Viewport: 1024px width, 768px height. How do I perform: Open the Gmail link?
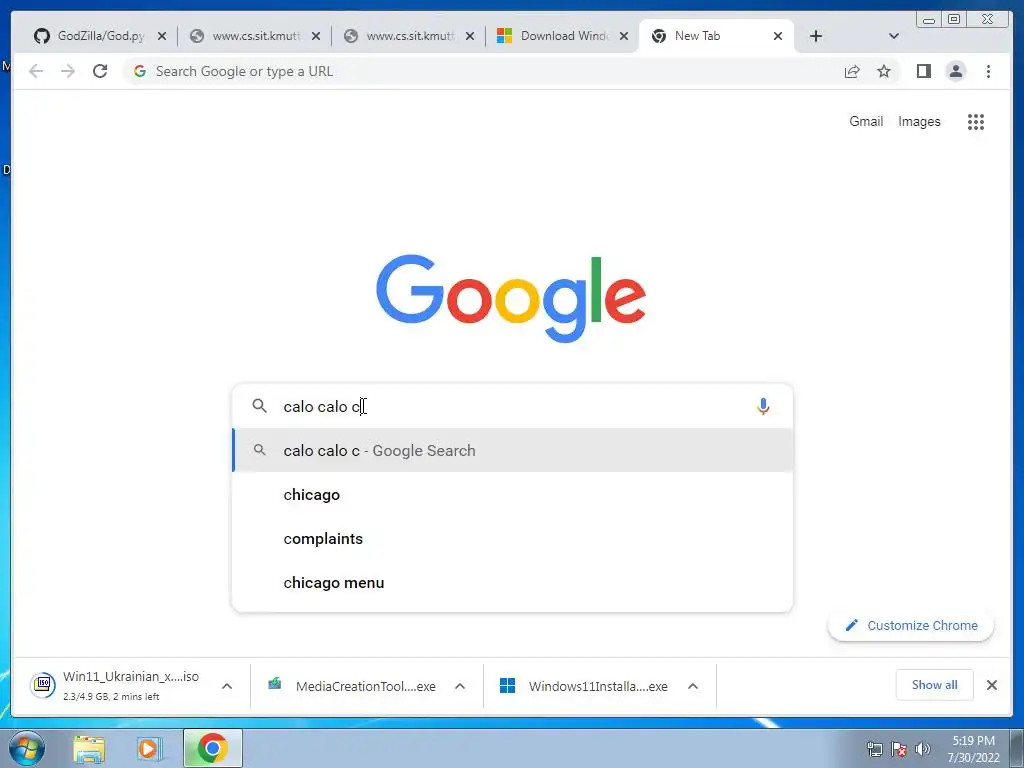(866, 121)
